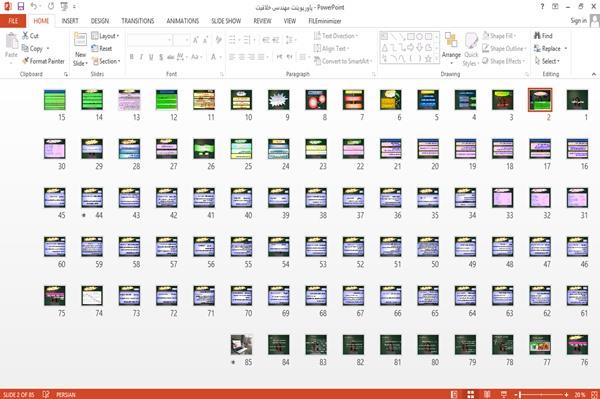Open the shapes gallery in Drawing
600x399 pixels.
pyautogui.click(x=409, y=48)
